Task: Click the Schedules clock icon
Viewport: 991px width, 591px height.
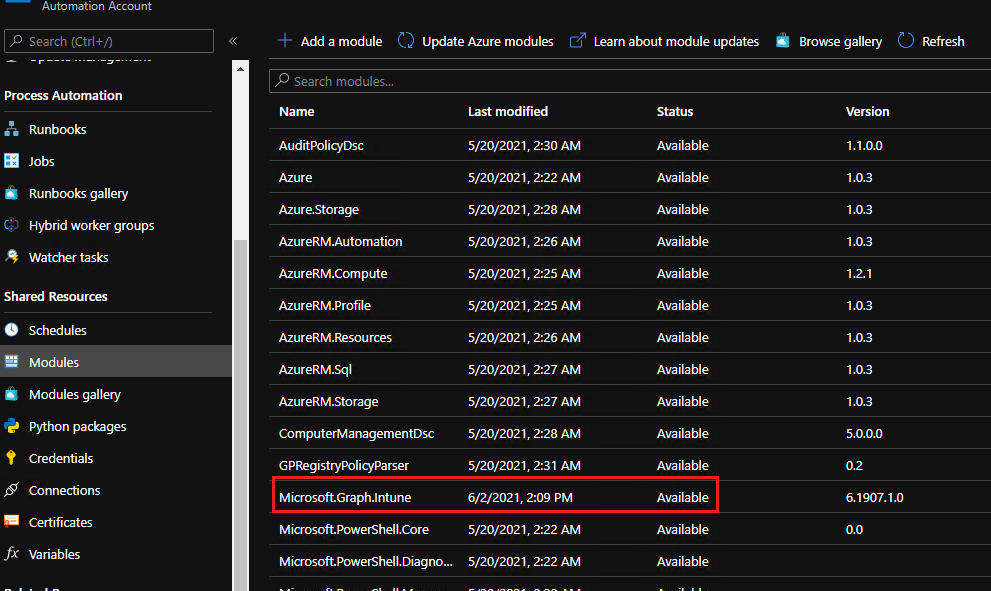Action: pyautogui.click(x=11, y=330)
